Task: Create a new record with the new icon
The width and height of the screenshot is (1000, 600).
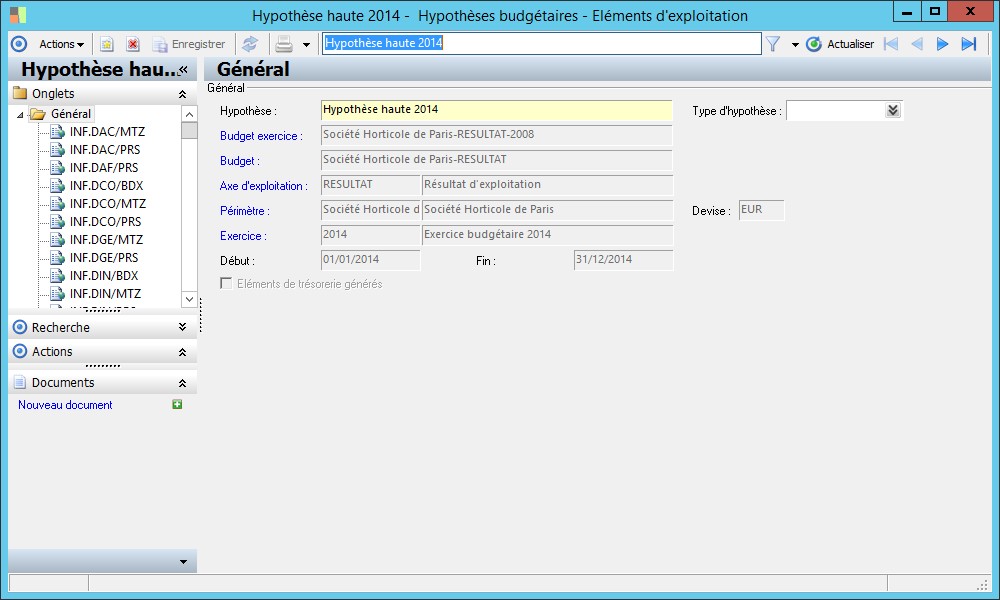Action: (x=107, y=44)
